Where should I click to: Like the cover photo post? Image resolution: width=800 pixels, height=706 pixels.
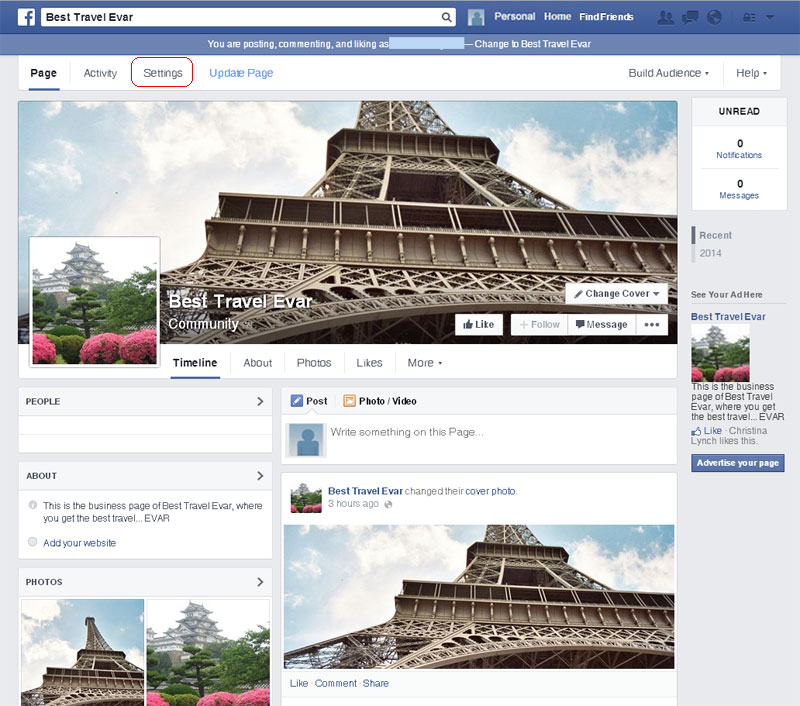[x=299, y=683]
